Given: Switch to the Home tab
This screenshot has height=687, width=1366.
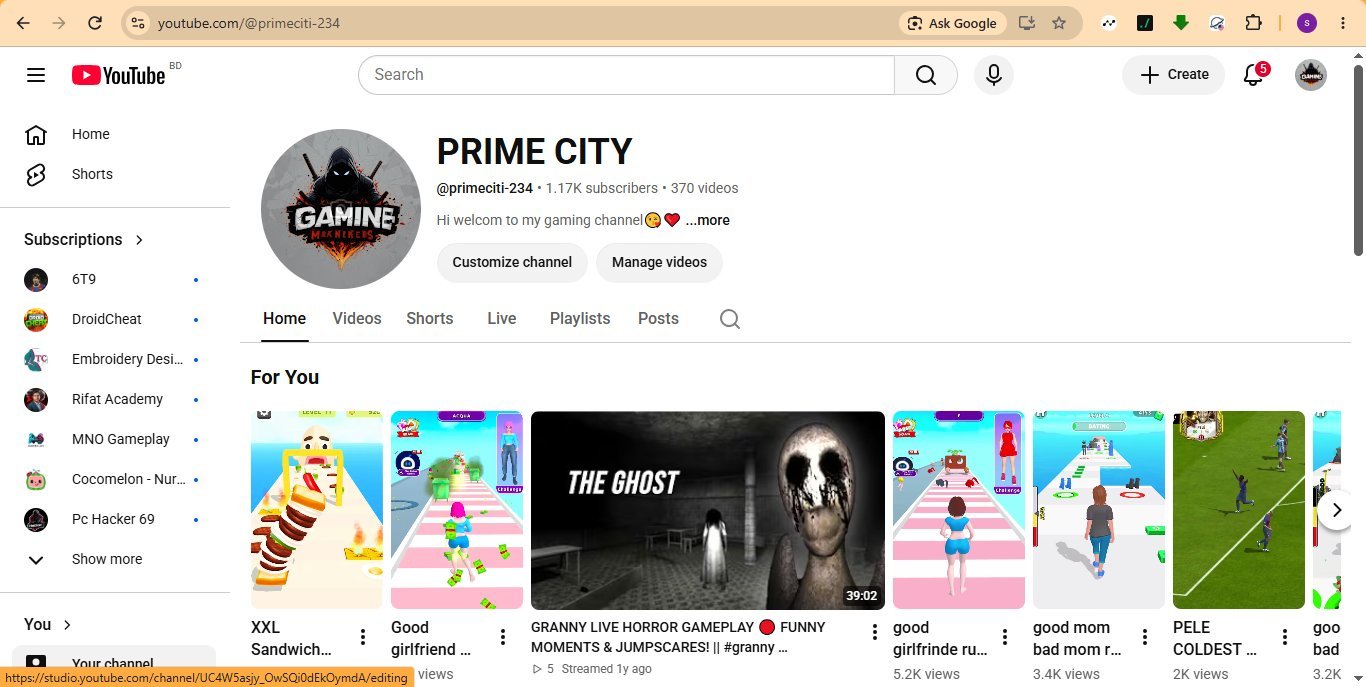Looking at the screenshot, I should [x=284, y=319].
